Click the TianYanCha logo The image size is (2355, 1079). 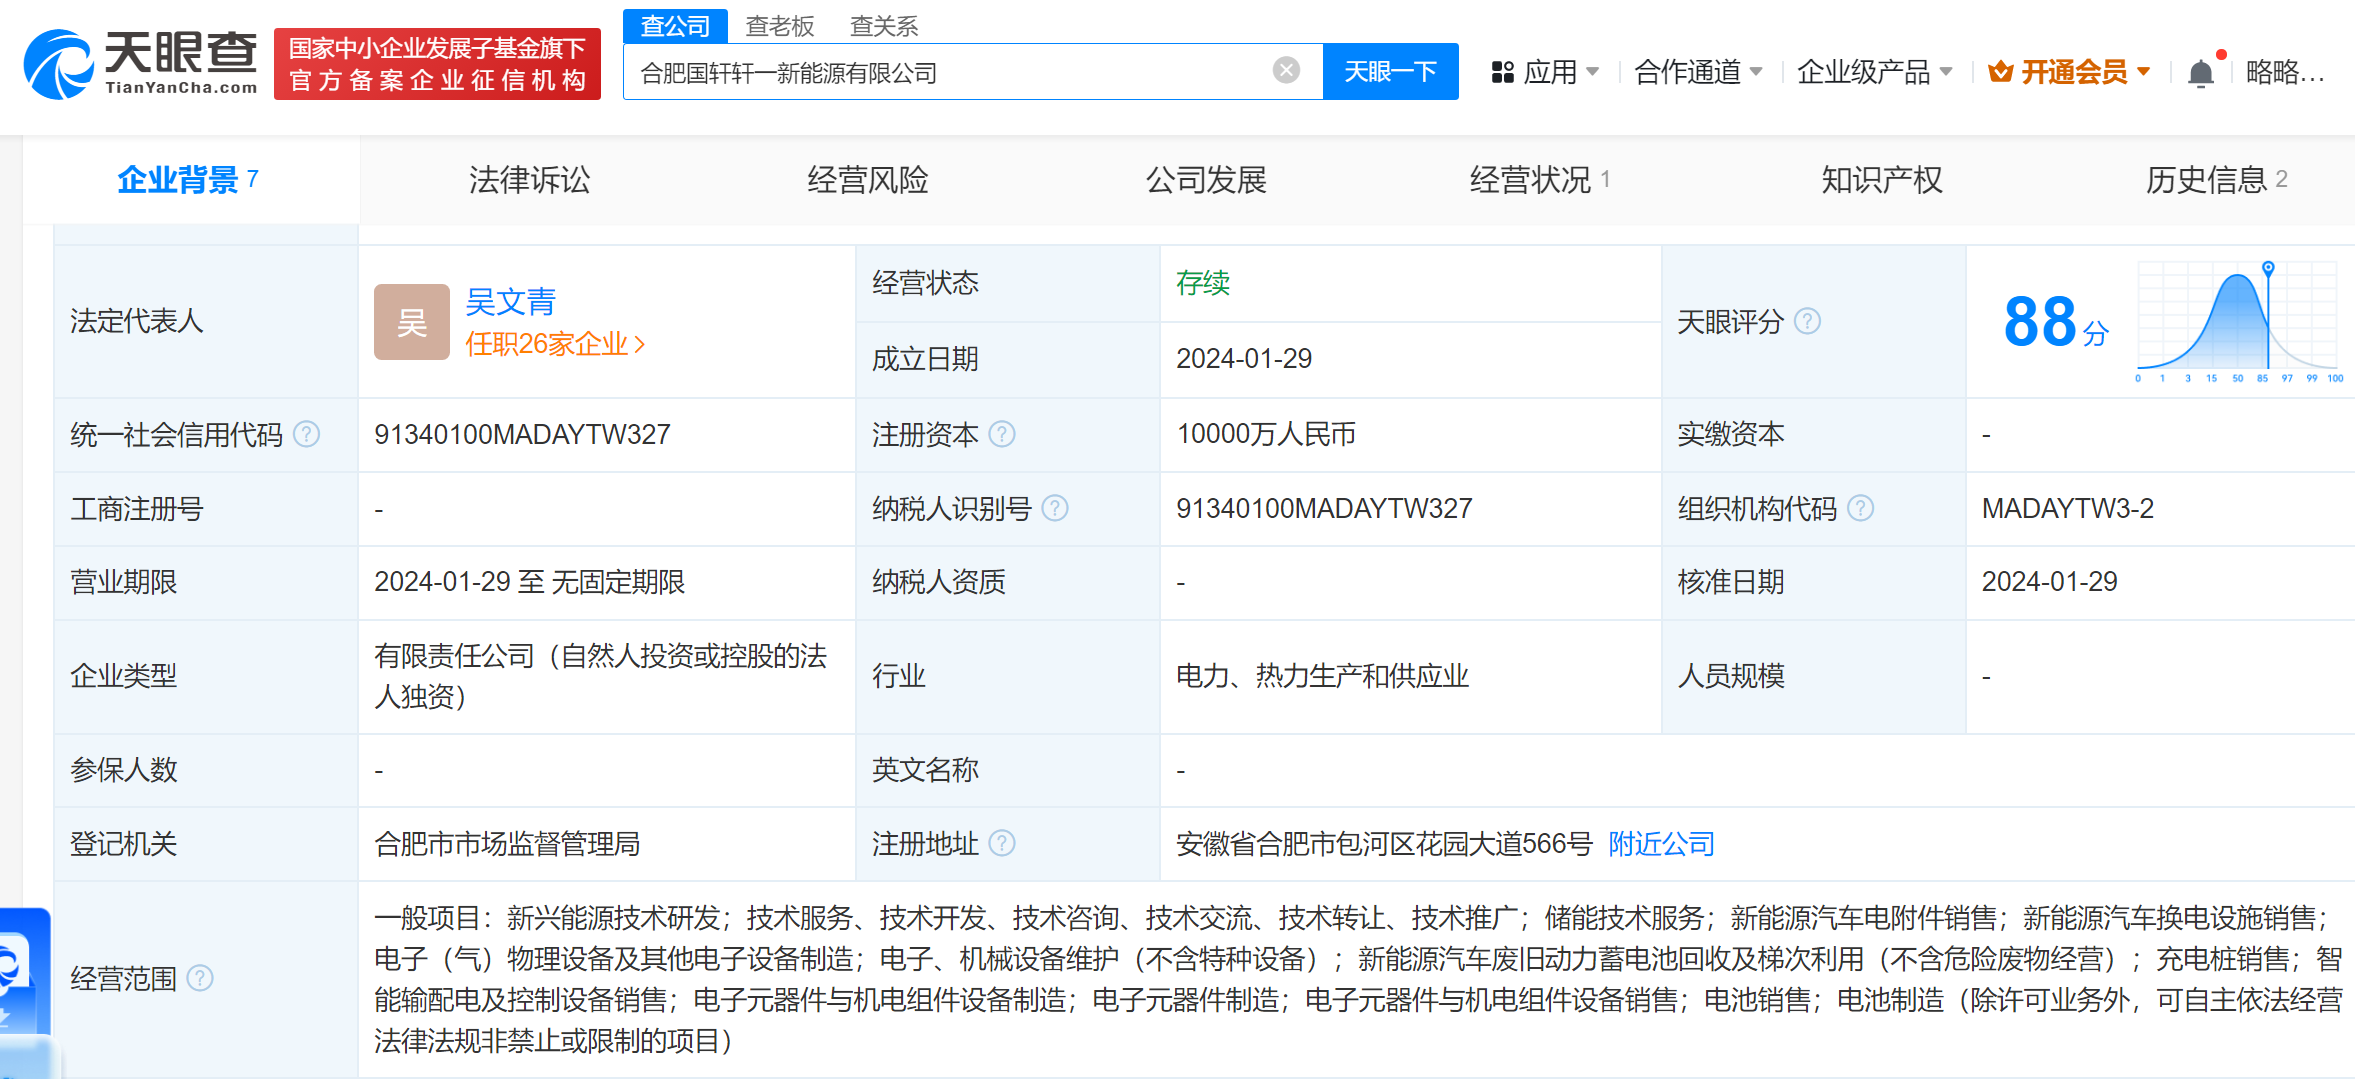[x=141, y=64]
